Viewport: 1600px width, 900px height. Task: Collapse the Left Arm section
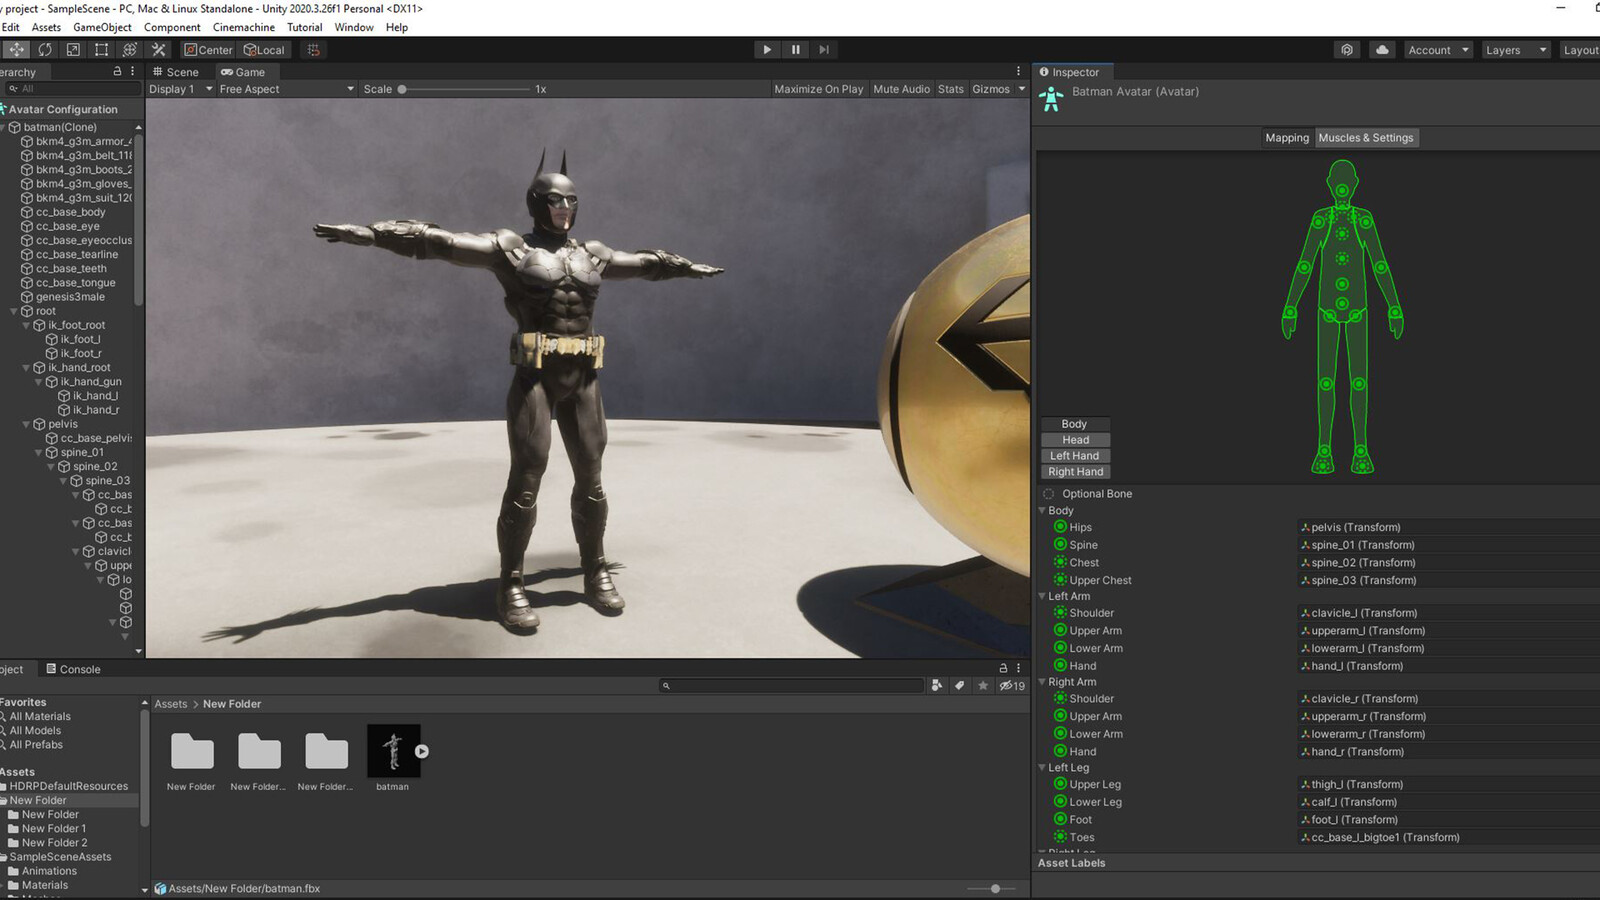1042,596
